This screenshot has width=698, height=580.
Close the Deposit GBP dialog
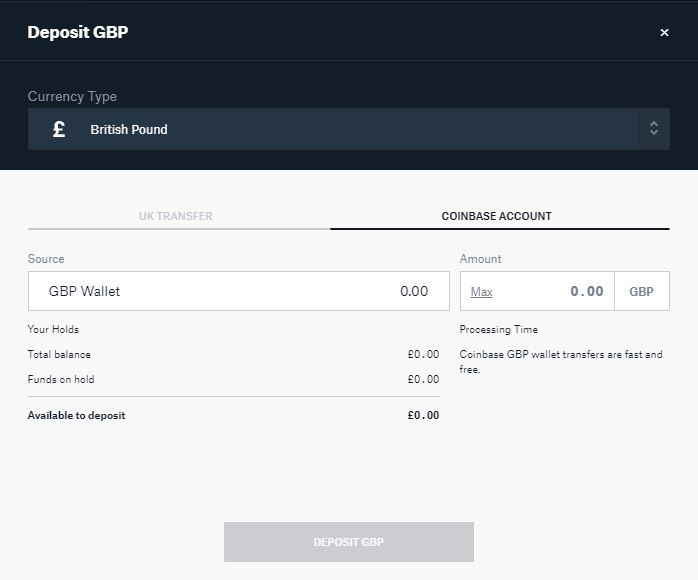[664, 32]
